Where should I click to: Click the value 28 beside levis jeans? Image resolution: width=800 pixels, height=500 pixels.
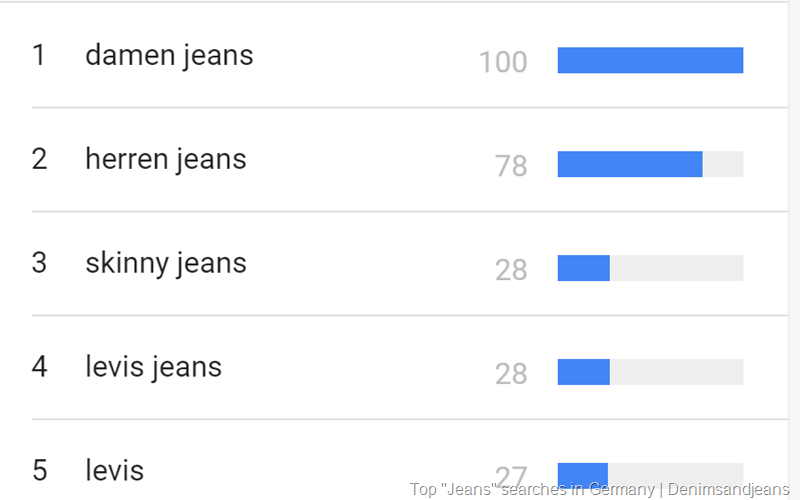click(511, 374)
